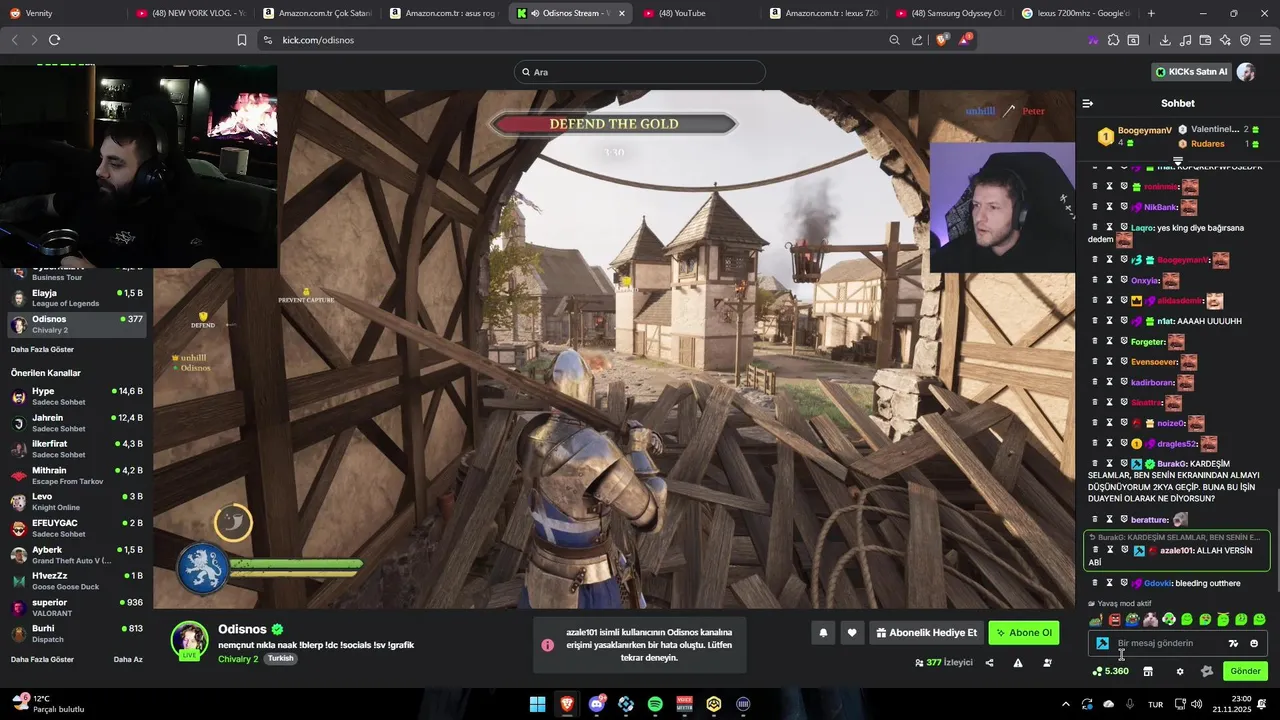The width and height of the screenshot is (1280, 720).
Task: Share the stream via share icon
Action: click(x=990, y=663)
